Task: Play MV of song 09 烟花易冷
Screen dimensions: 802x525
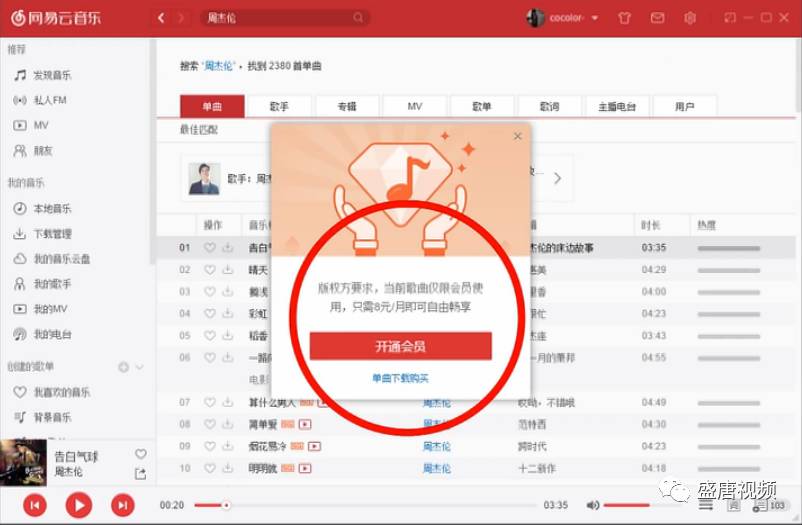Action: (x=314, y=446)
